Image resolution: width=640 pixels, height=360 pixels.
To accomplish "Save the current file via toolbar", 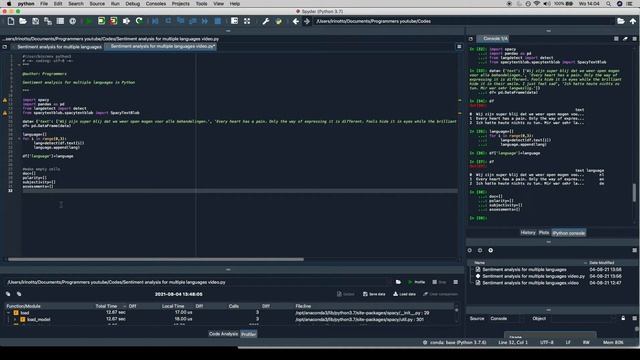I will 36,21.
